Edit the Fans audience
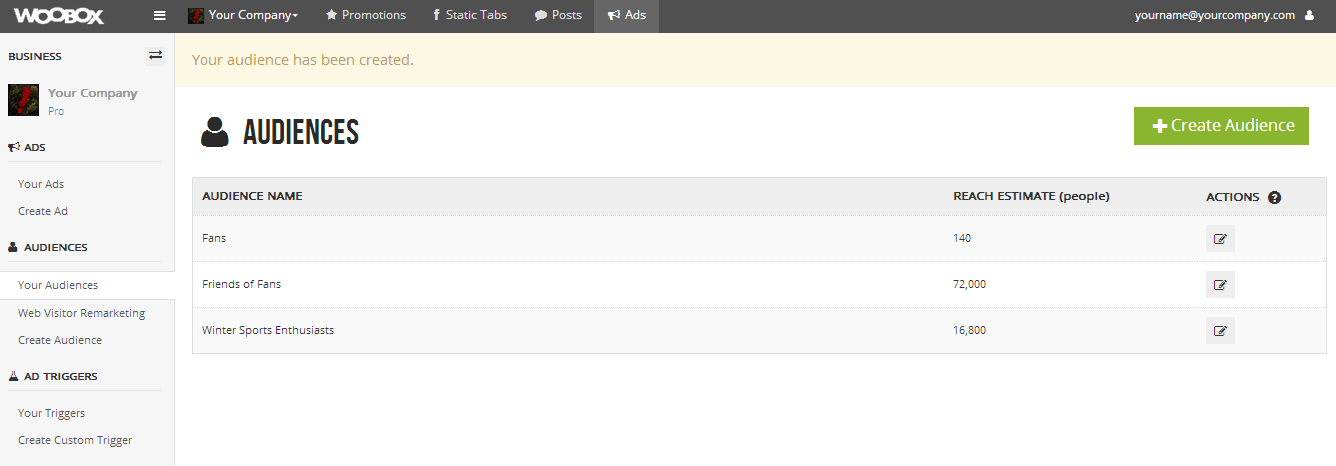The width and height of the screenshot is (1336, 466). pyautogui.click(x=1220, y=239)
